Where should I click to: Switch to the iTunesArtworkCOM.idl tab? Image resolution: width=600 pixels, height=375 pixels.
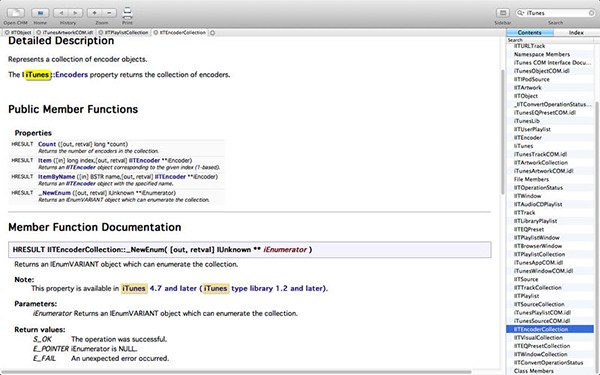65,33
